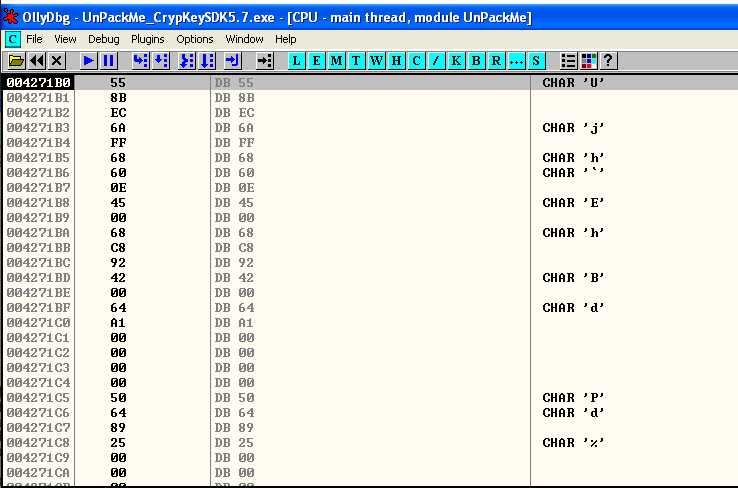This screenshot has height=488, width=738.
Task: Click comment CHAR 'P'
Action: pyautogui.click(x=573, y=398)
